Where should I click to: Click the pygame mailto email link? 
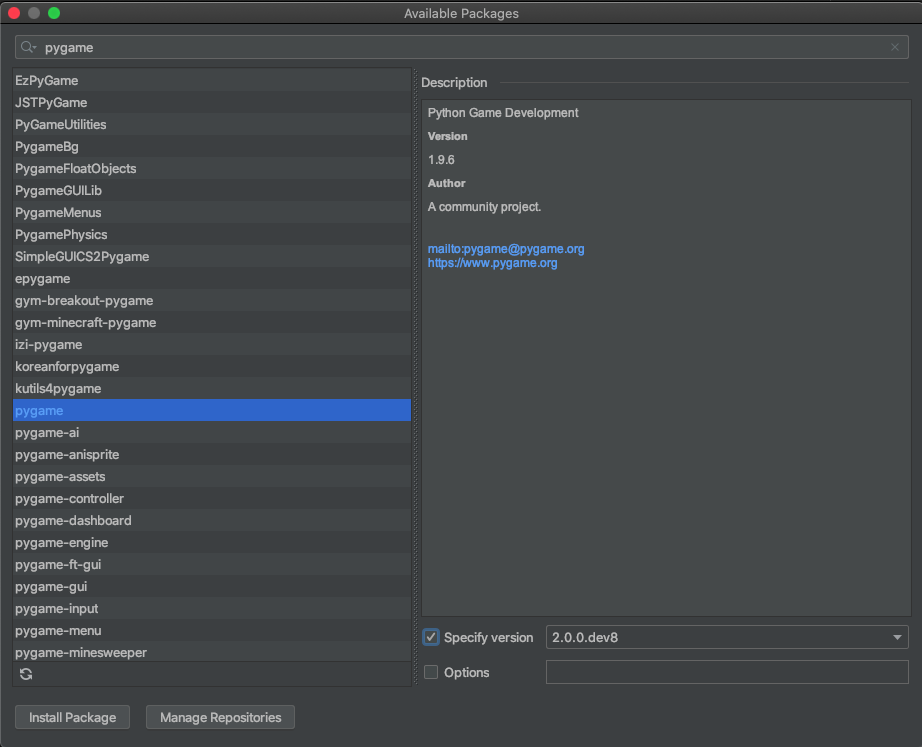[x=505, y=249]
